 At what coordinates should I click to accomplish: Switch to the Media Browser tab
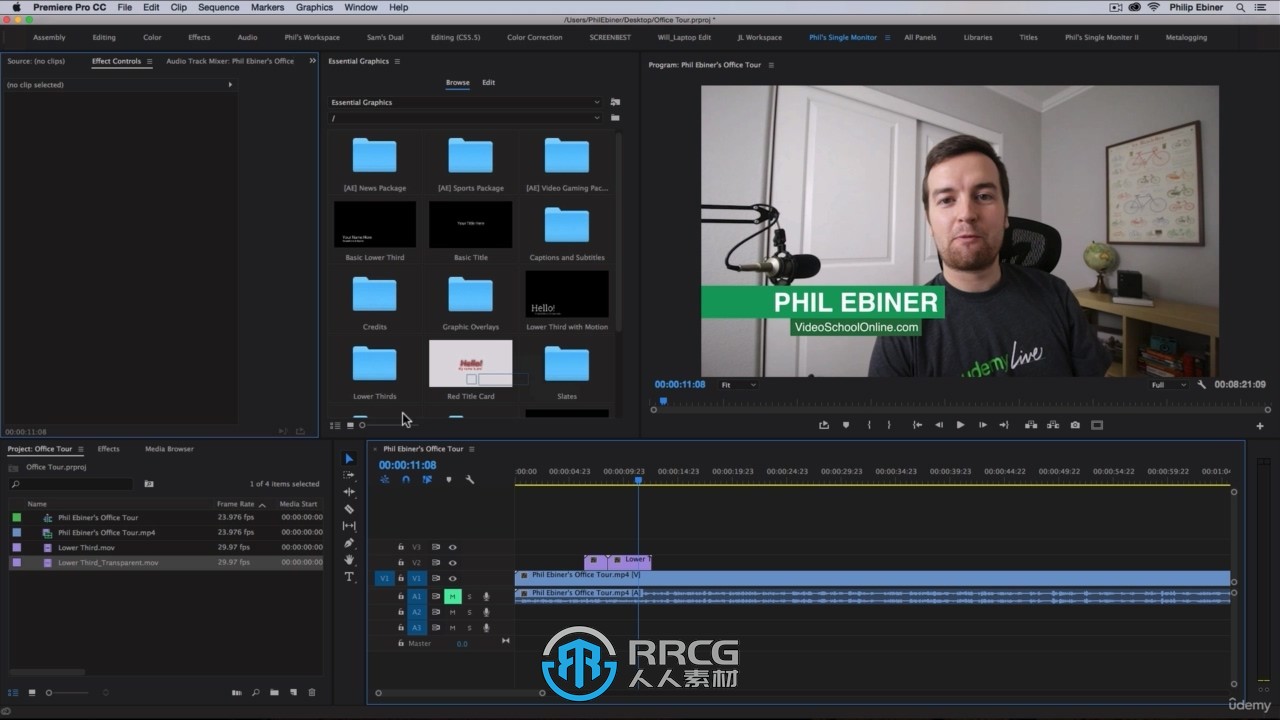(169, 449)
